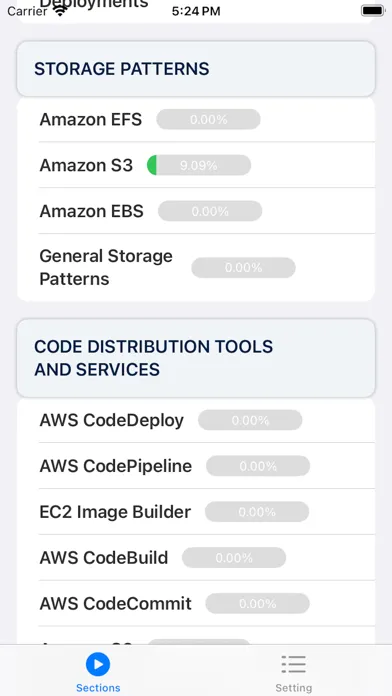The width and height of the screenshot is (392, 696).
Task: Collapse the Storage Patterns section header
Action: 196,69
